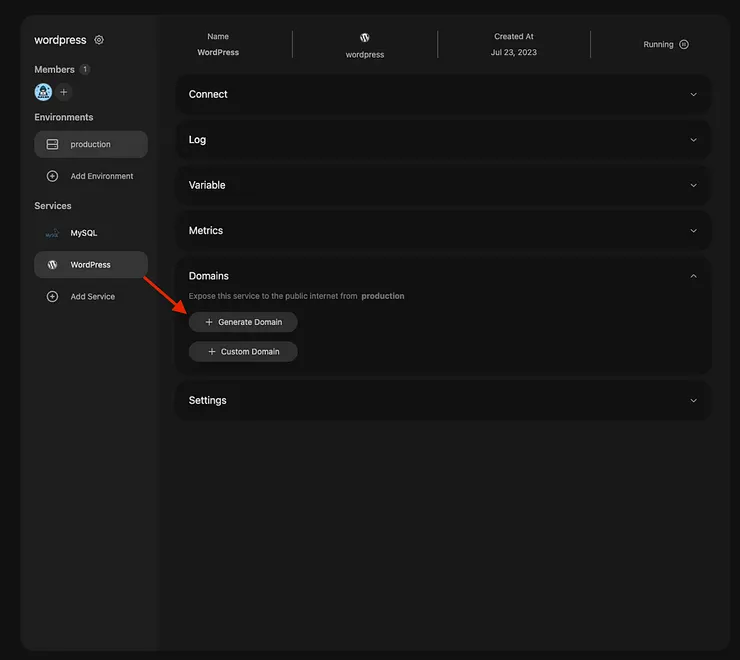Add a new member with plus icon
The image size is (740, 660).
pos(64,92)
